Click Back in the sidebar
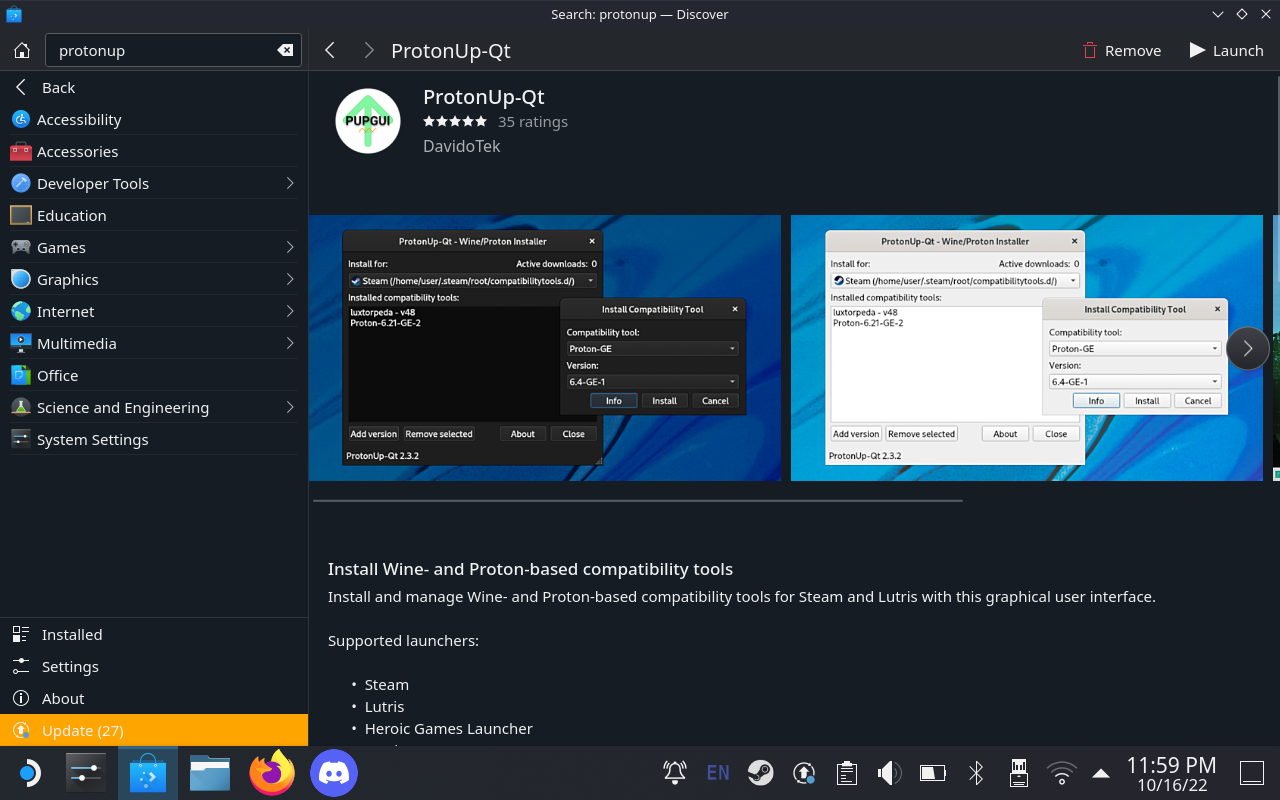The height and width of the screenshot is (800, 1280). click(154, 87)
